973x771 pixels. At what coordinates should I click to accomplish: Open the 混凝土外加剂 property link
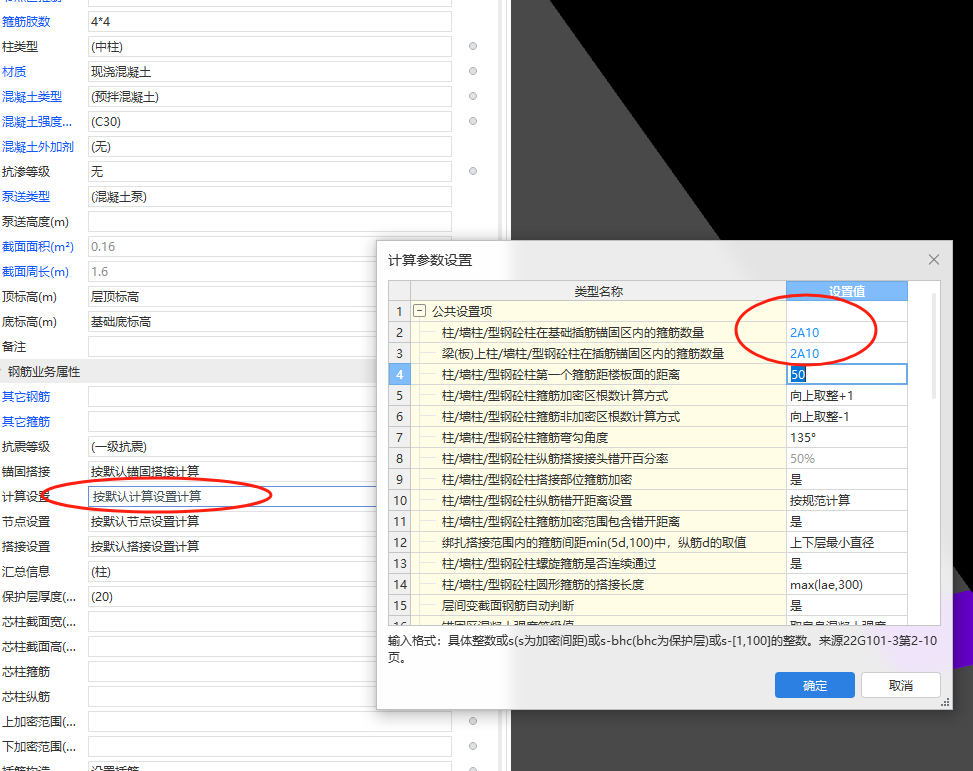coord(38,147)
